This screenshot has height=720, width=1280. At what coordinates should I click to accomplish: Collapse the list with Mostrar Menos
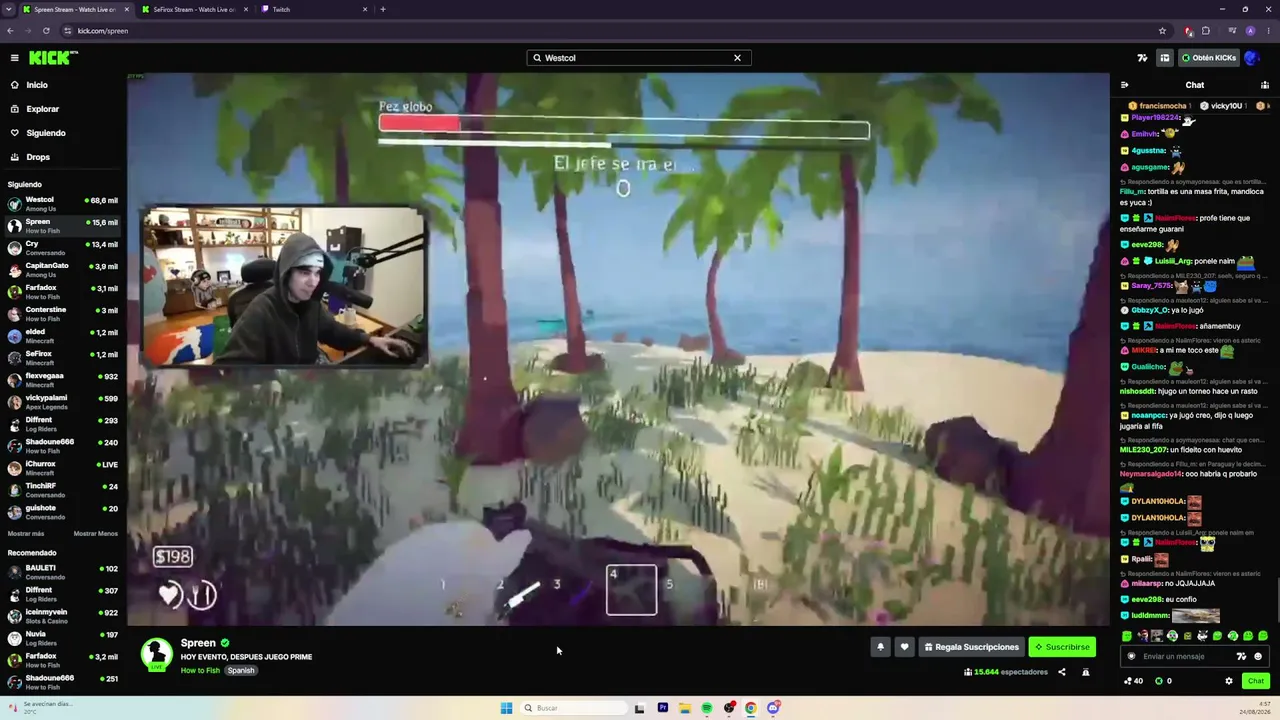pos(96,534)
